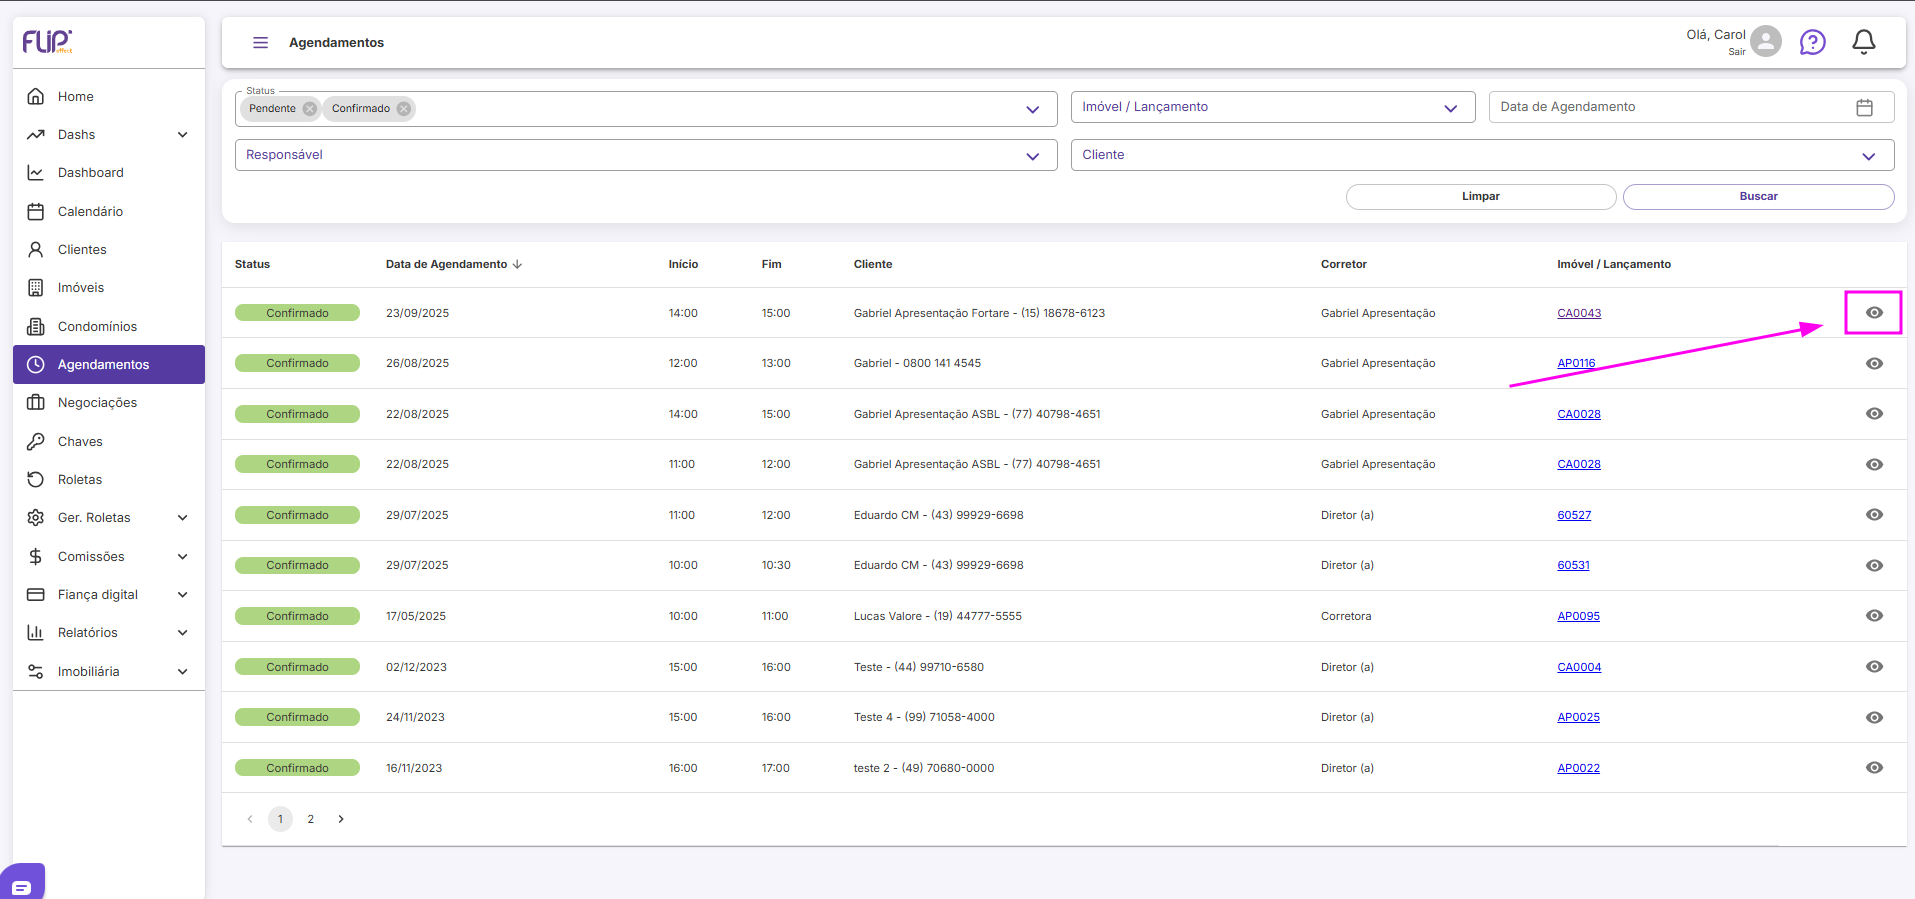Expand the Status filter dropdown

click(1032, 109)
